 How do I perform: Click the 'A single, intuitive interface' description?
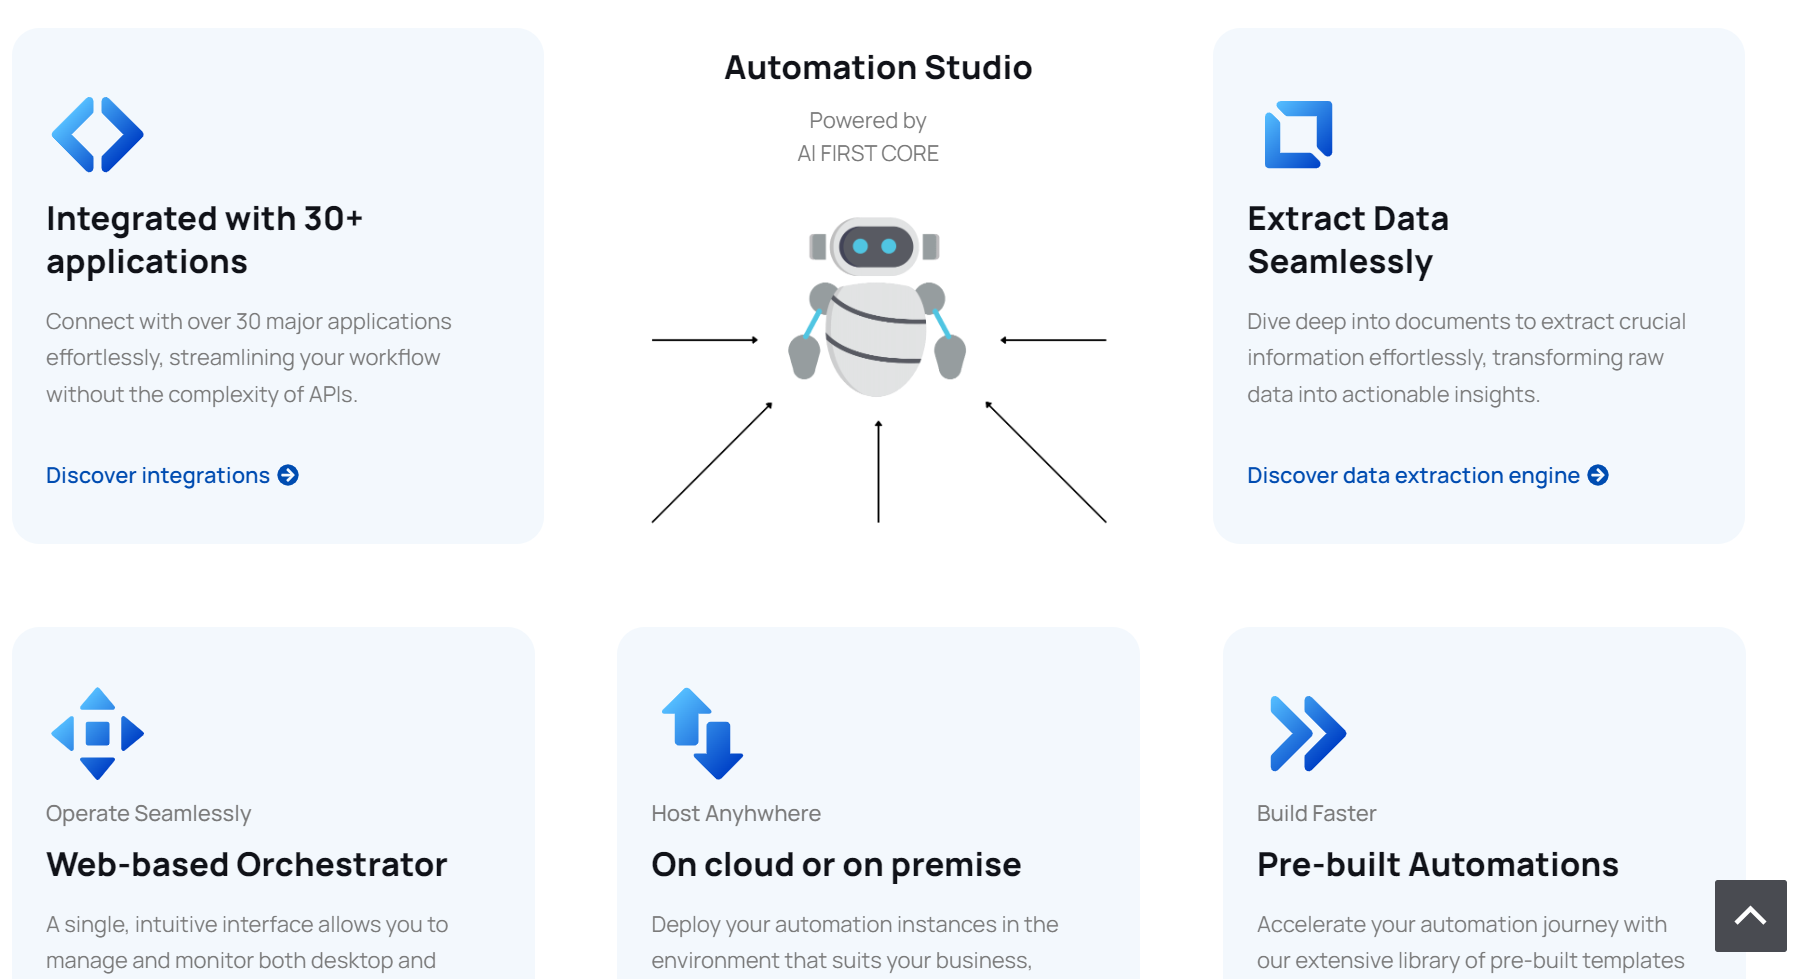[x=247, y=942]
